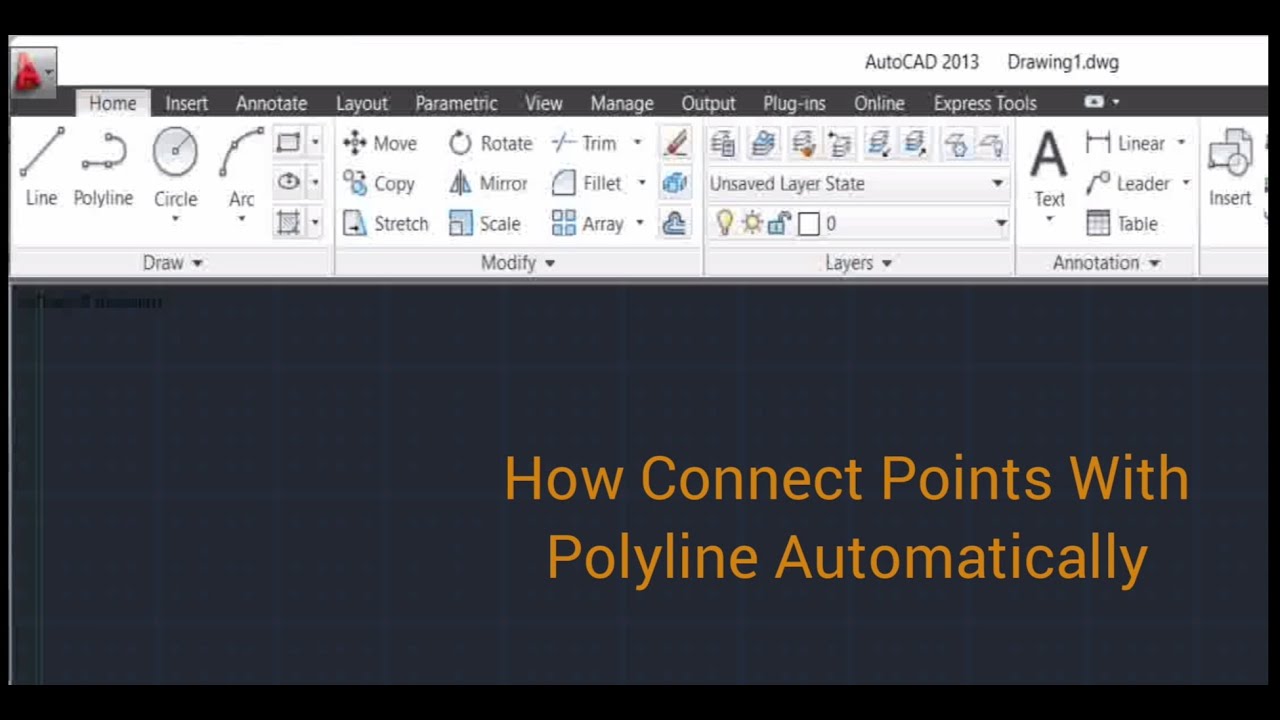Click layer 0 color swatch
The width and height of the screenshot is (1280, 720).
[x=809, y=224]
